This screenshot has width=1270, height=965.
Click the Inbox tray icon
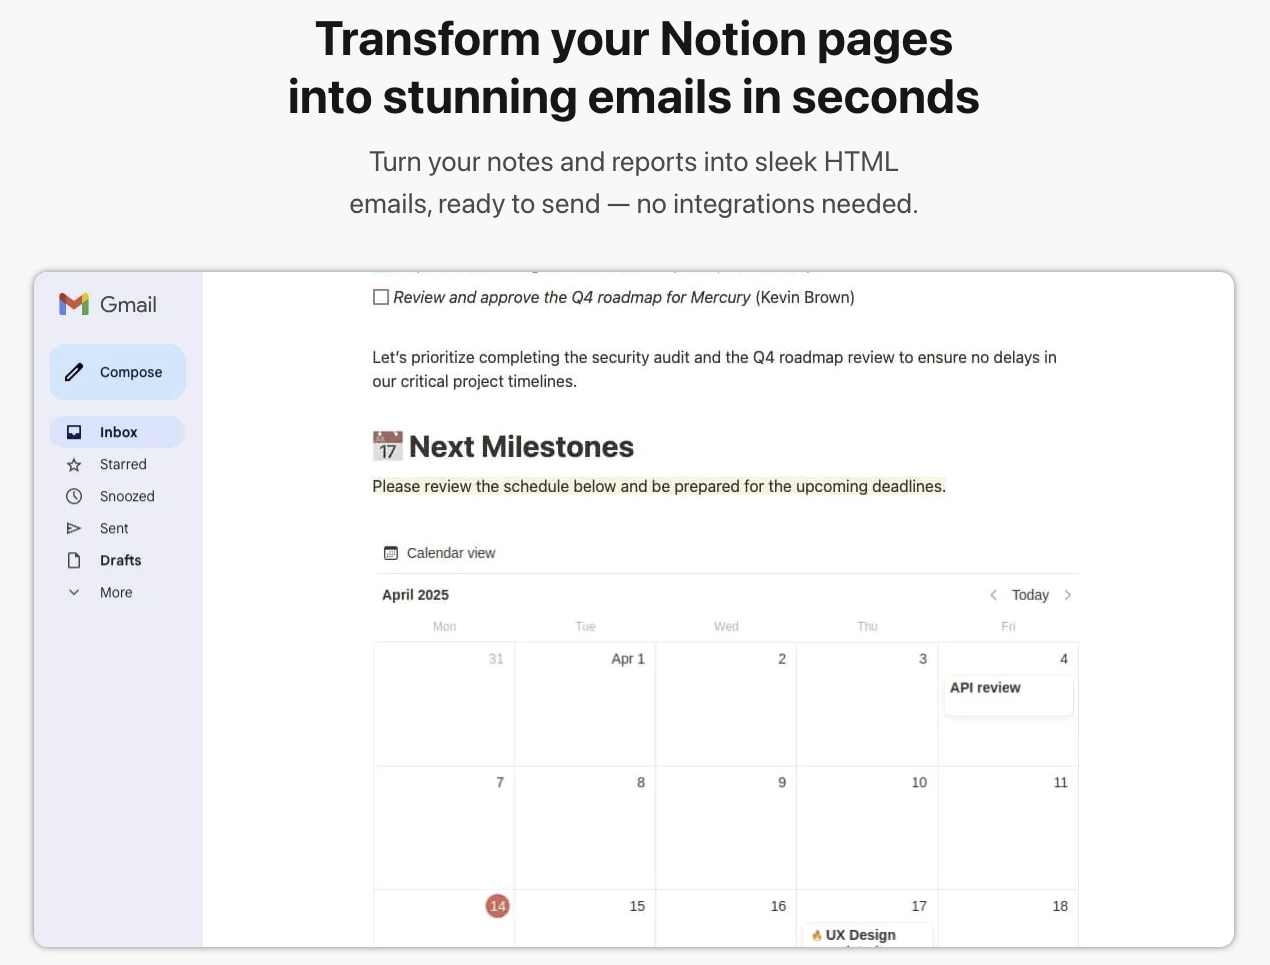click(74, 432)
